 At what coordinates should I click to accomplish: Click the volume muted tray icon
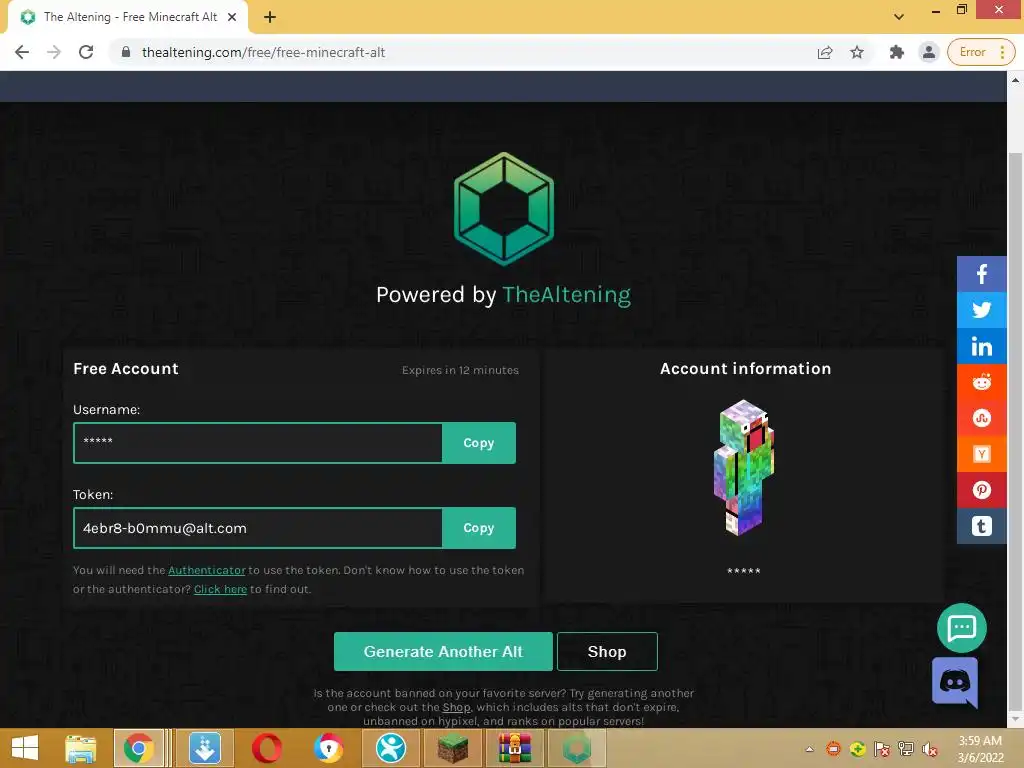coord(929,749)
